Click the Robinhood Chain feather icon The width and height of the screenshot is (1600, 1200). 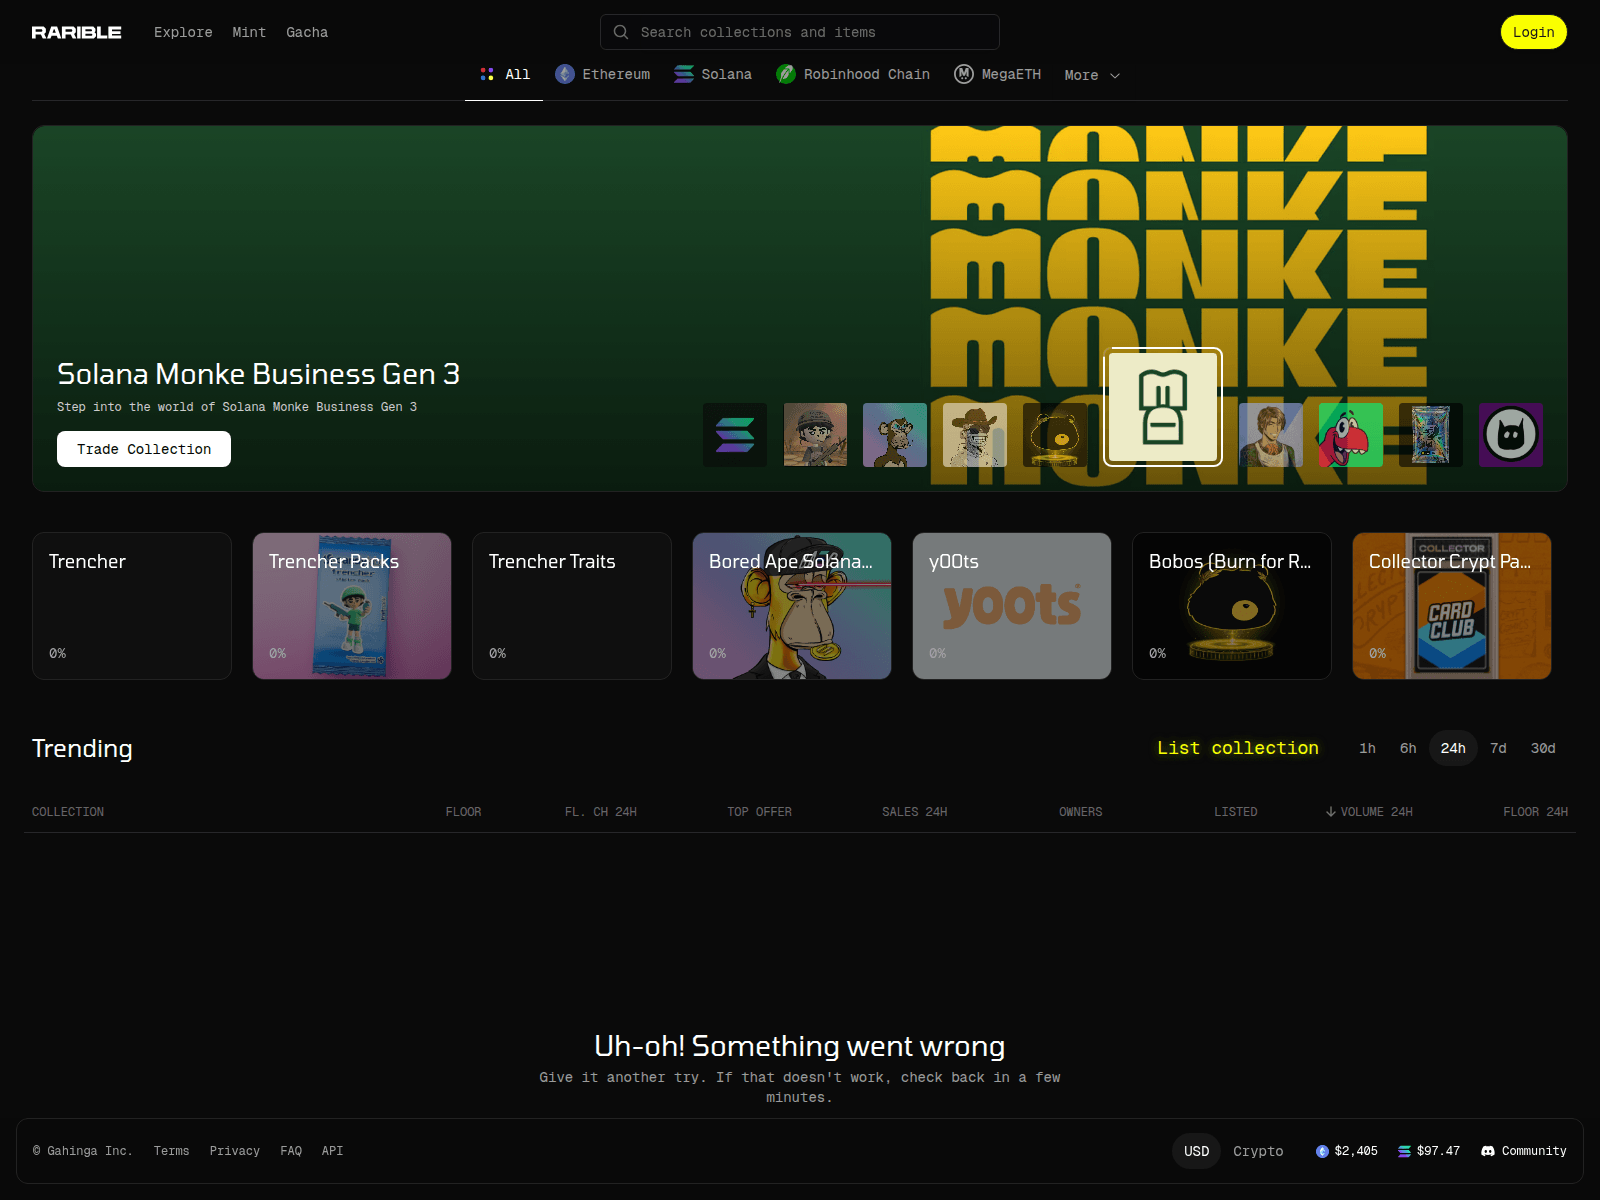coord(786,74)
